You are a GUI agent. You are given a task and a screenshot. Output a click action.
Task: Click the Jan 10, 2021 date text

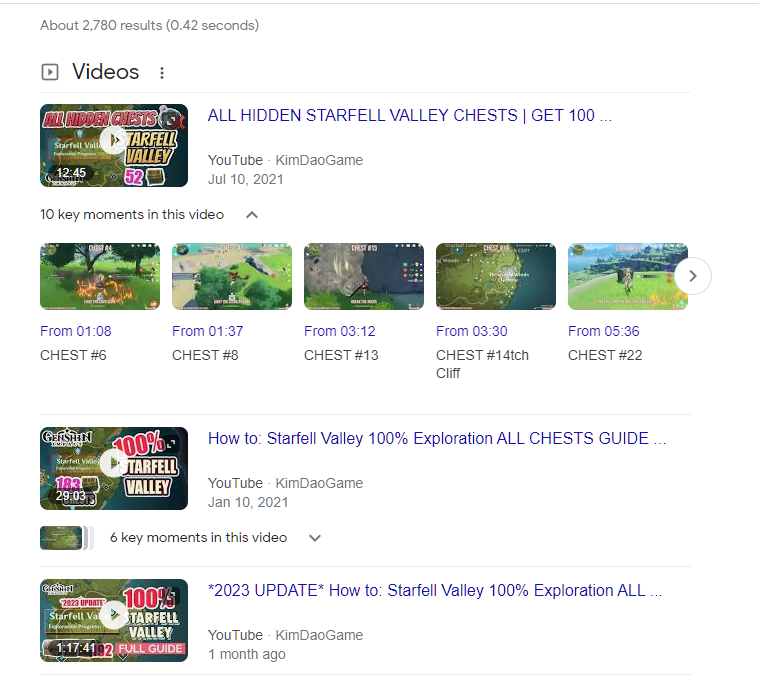(248, 502)
